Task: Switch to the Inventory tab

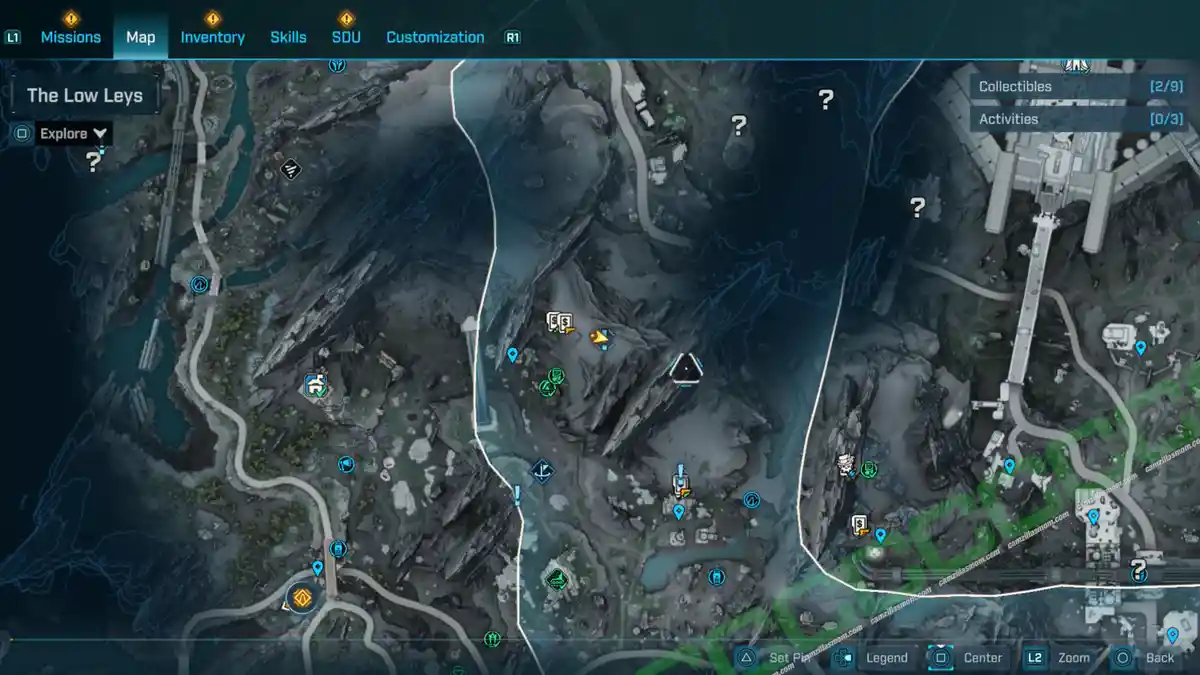Action: (x=212, y=37)
